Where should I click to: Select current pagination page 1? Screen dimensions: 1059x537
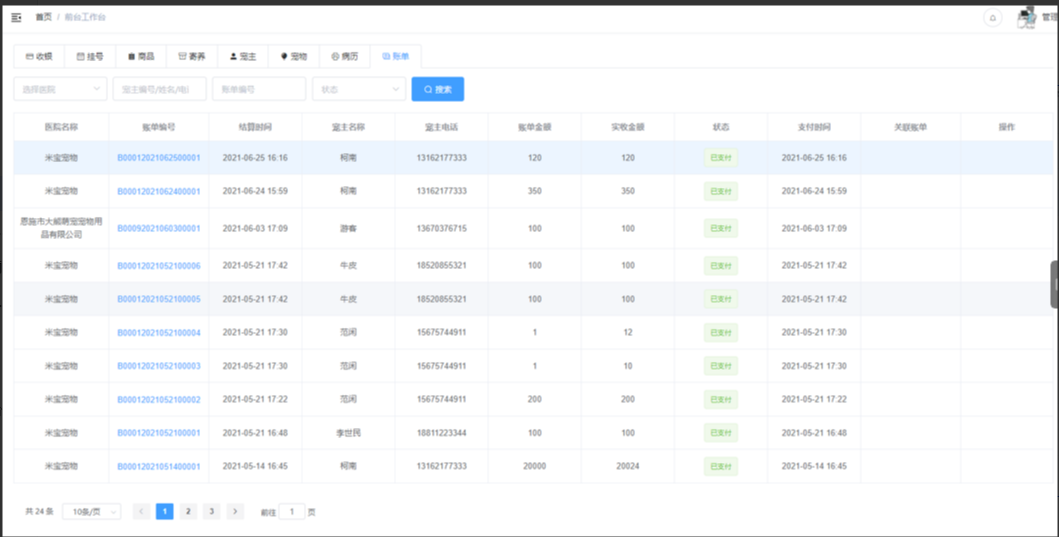165,511
